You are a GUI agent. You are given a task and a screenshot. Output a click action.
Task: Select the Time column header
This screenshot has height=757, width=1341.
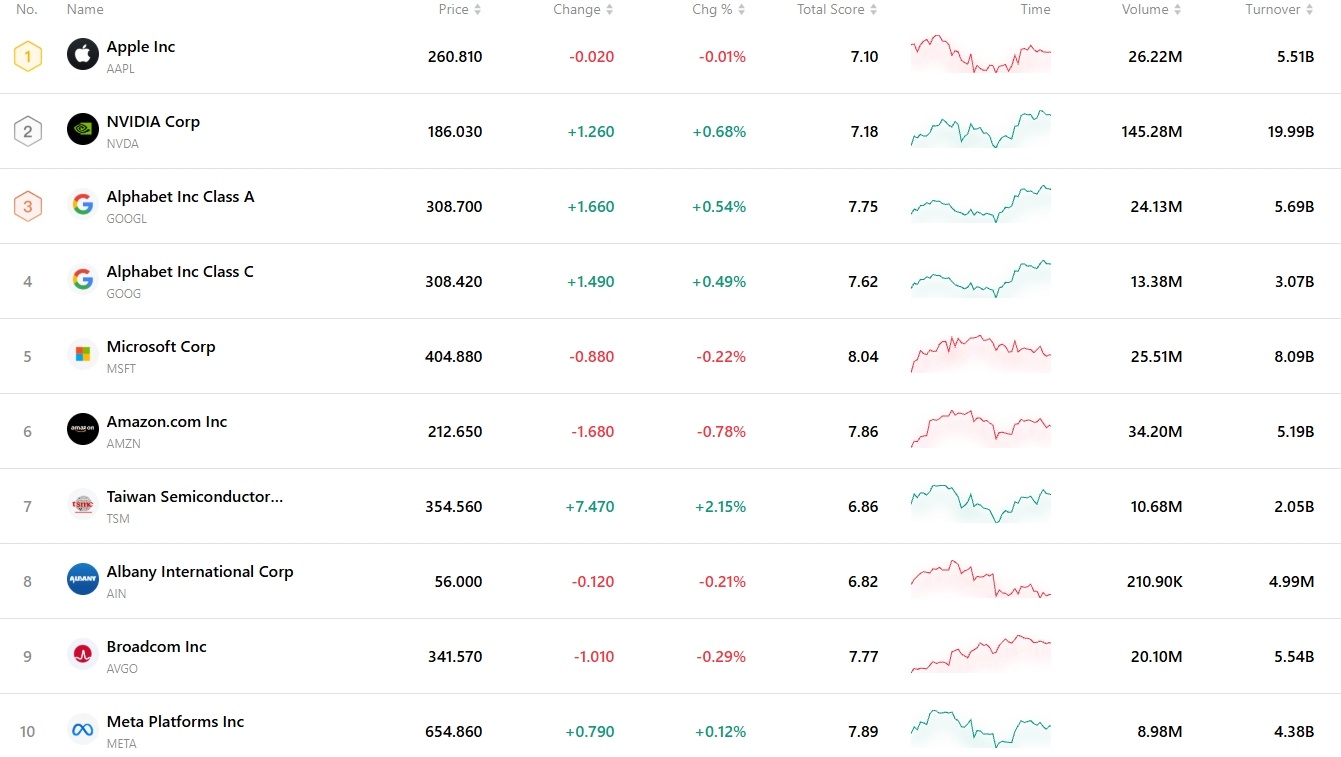coord(1035,9)
